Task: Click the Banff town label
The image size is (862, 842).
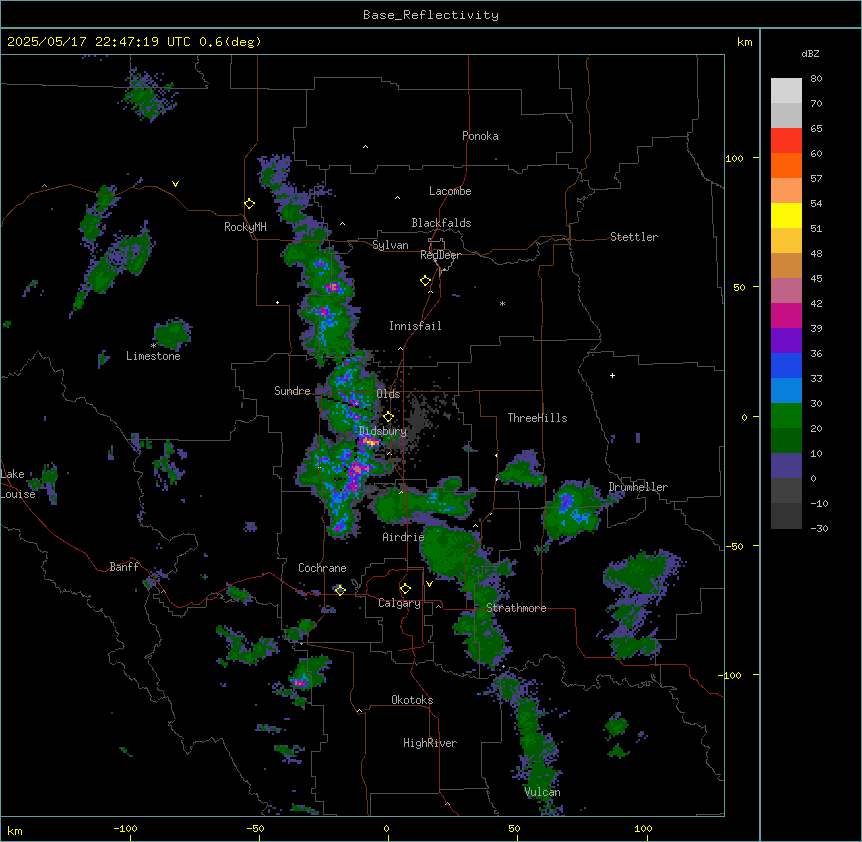Action: click(x=124, y=567)
